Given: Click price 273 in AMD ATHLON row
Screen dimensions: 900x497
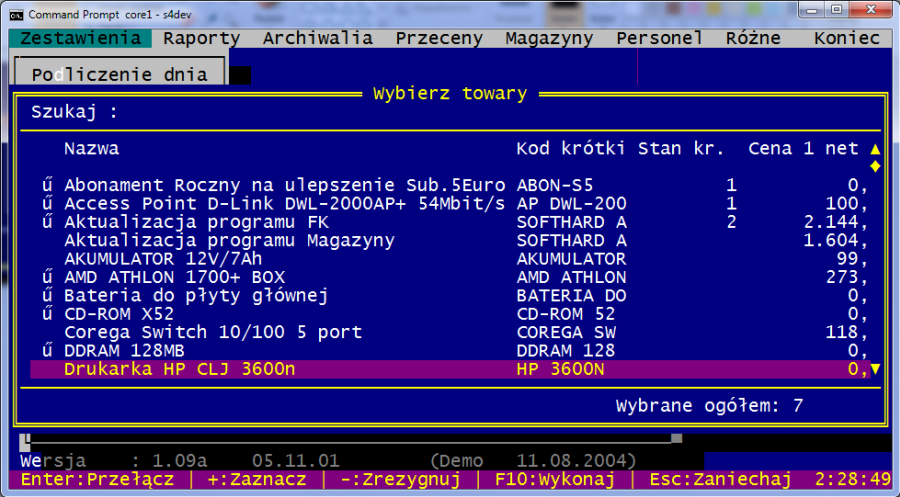Looking at the screenshot, I should (x=847, y=277).
